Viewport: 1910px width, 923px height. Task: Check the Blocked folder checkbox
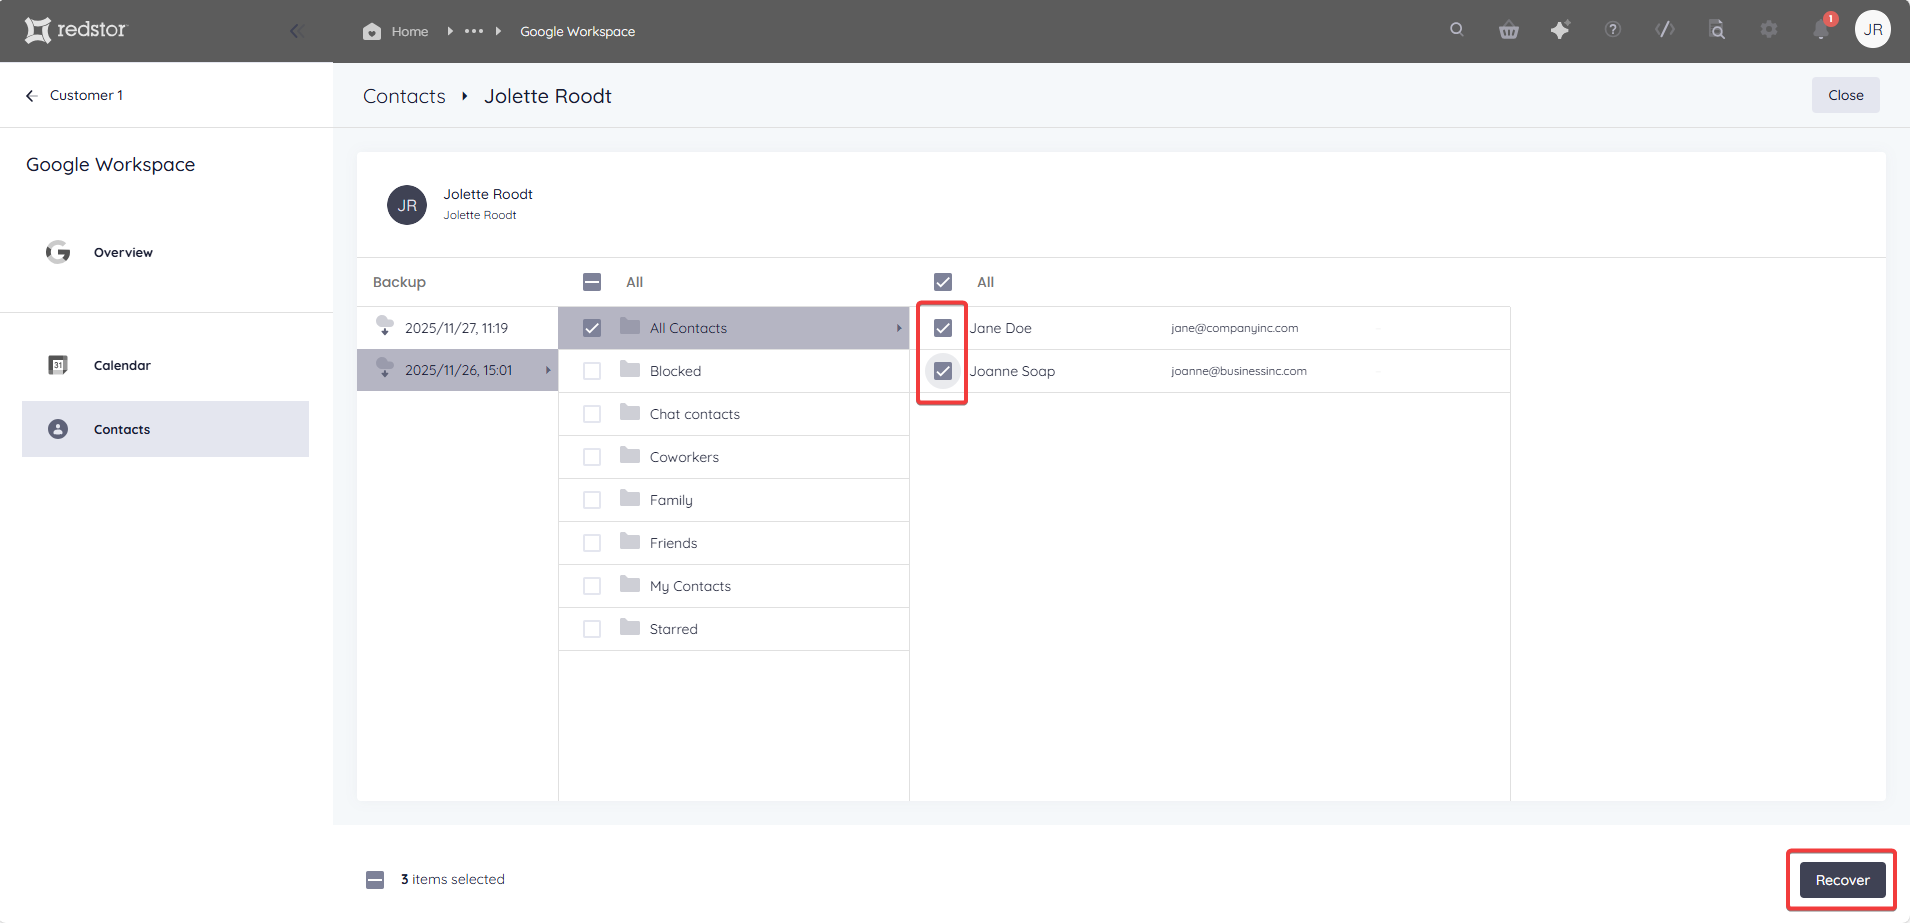coord(592,371)
